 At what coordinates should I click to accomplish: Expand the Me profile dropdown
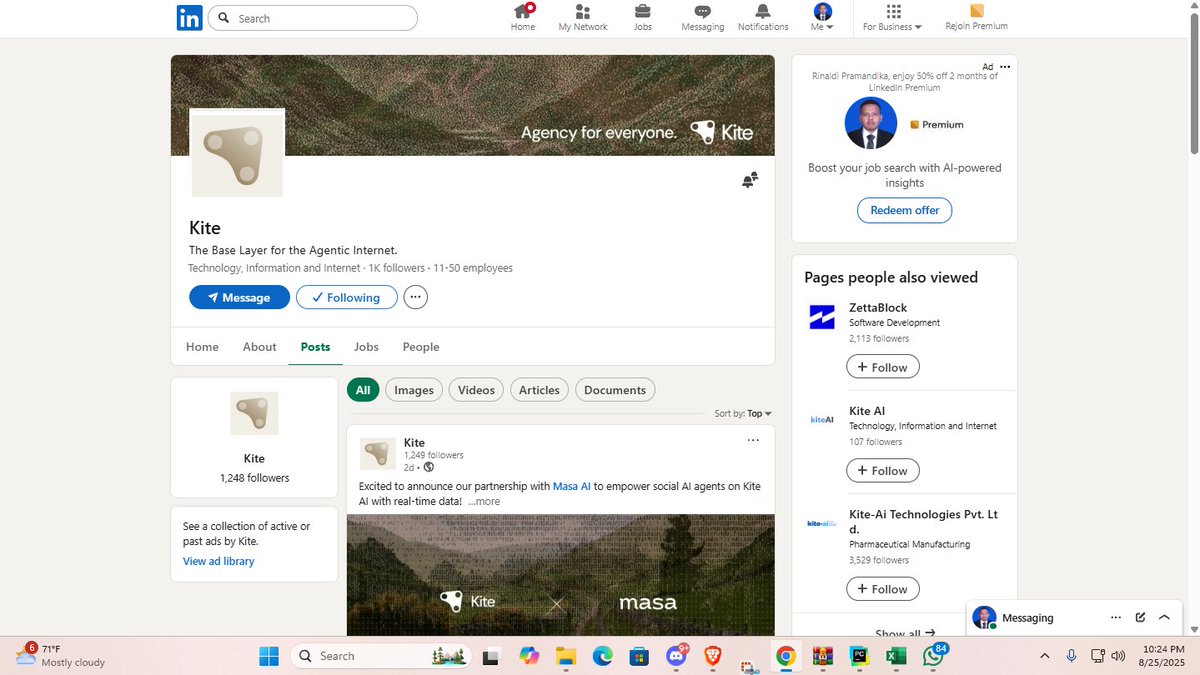822,17
